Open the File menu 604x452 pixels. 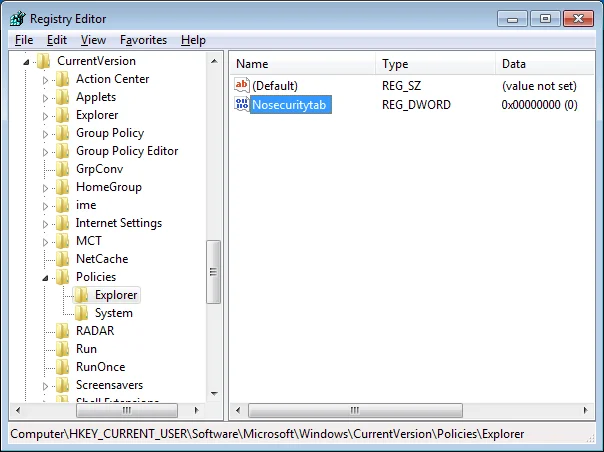coord(24,40)
